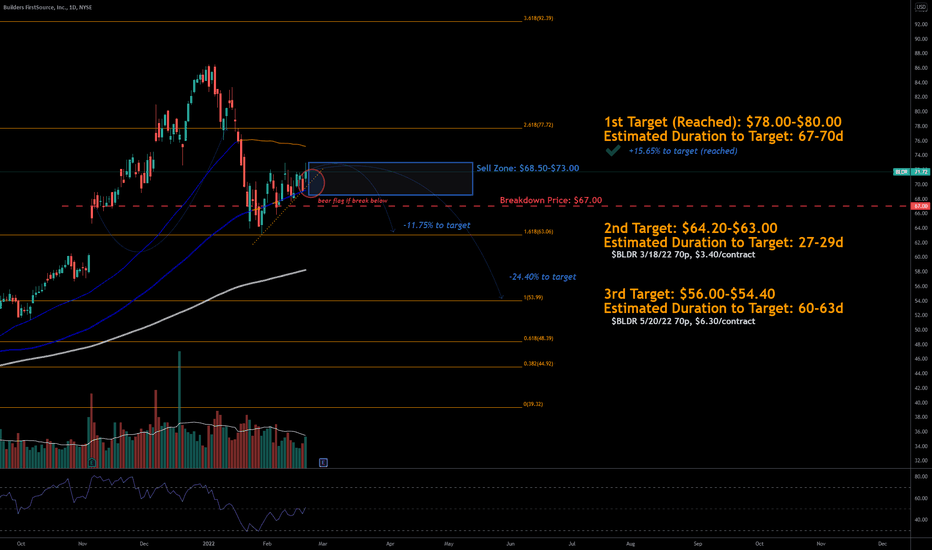Click the 0(39.32) Fibonacci label
Image resolution: width=932 pixels, height=550 pixels.
coord(533,404)
